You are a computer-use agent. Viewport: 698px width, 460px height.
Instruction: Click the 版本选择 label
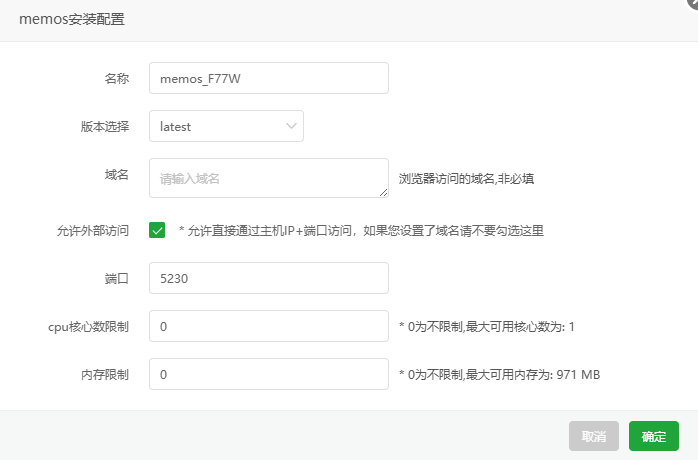(x=105, y=126)
